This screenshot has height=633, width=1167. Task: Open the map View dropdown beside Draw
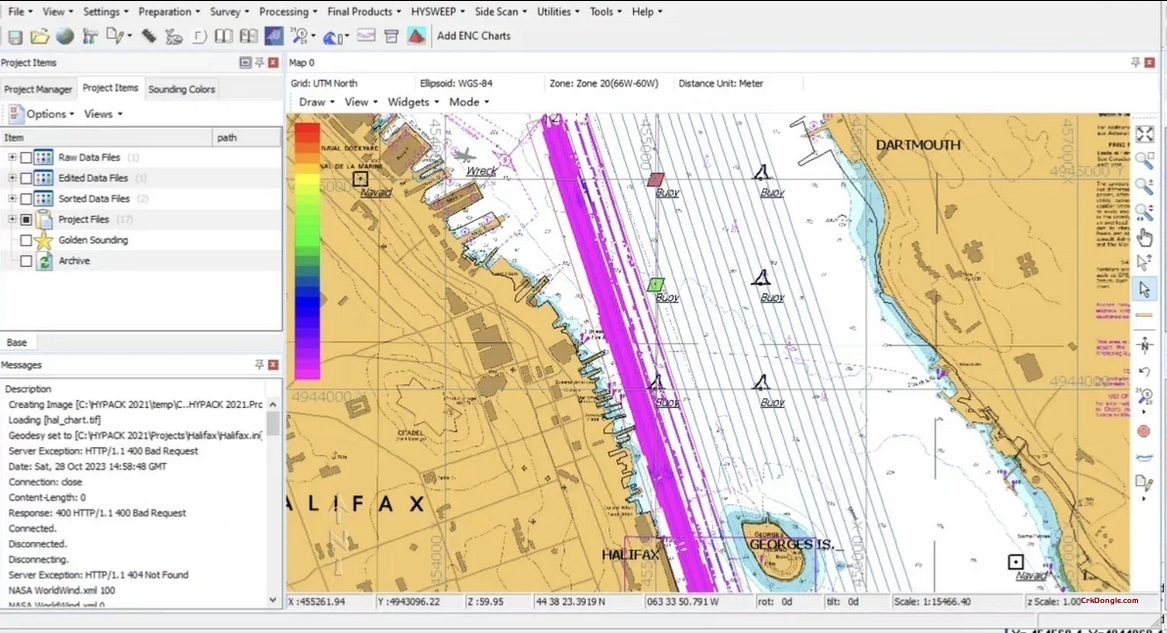[x=360, y=102]
